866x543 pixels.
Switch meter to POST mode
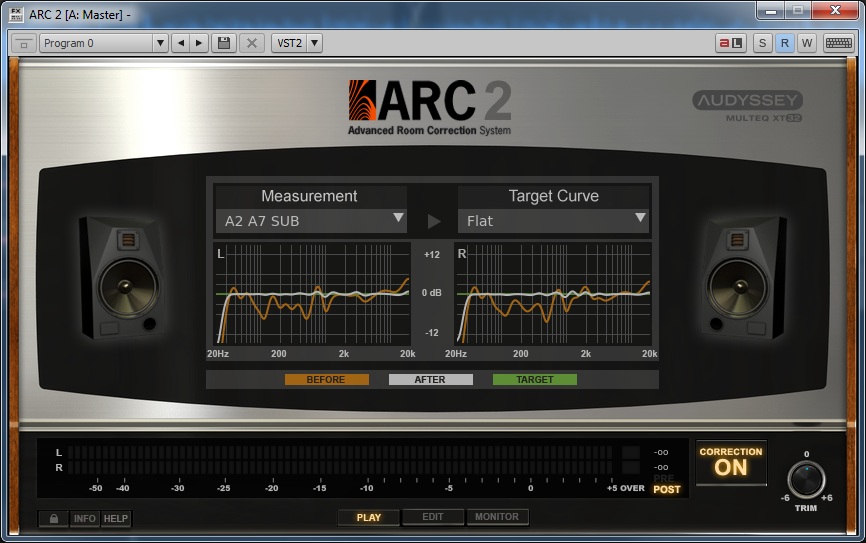667,490
